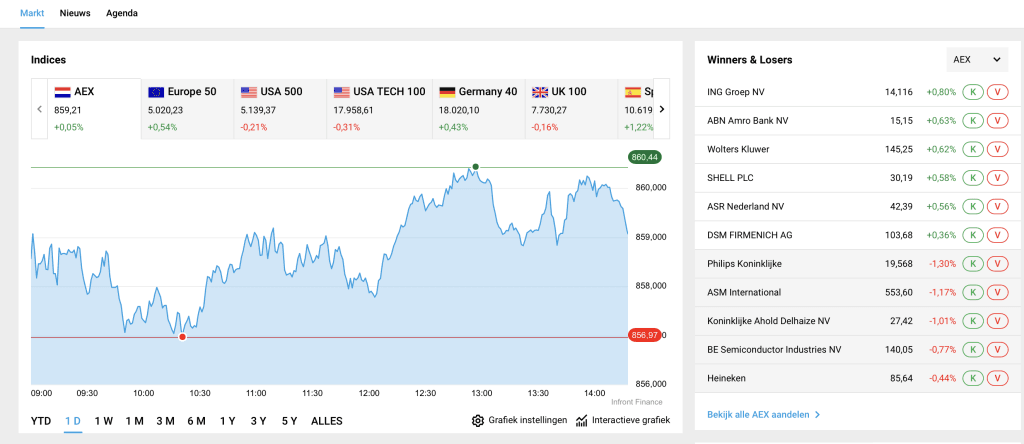Screen dimensions: 1024x444
Task: Click the K buy icon for ING Groep NV
Action: [970, 92]
